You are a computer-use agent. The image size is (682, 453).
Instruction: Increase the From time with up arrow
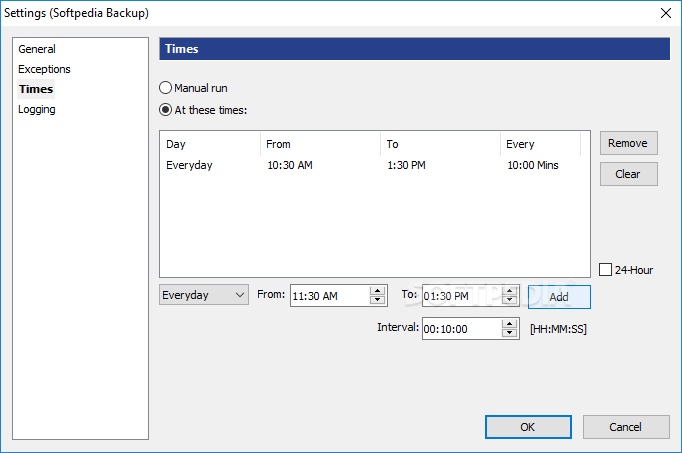tap(378, 291)
